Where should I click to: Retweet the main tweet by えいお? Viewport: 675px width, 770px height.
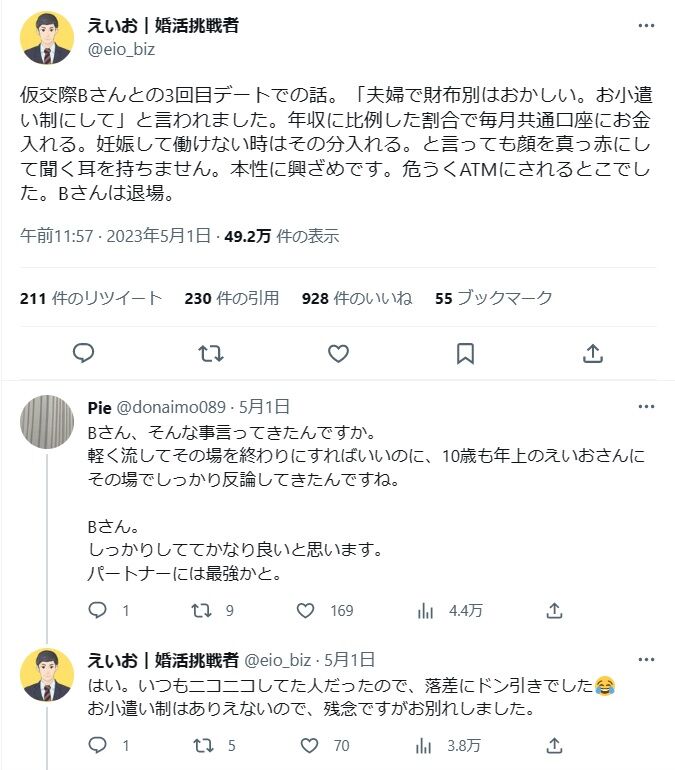pyautogui.click(x=211, y=353)
